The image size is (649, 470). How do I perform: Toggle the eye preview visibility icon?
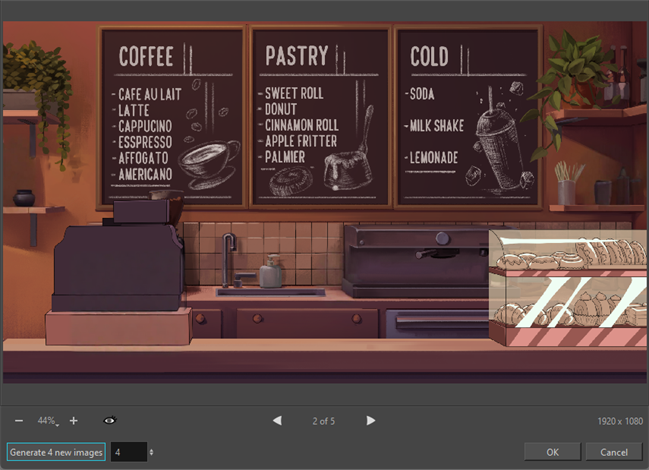pyautogui.click(x=109, y=421)
